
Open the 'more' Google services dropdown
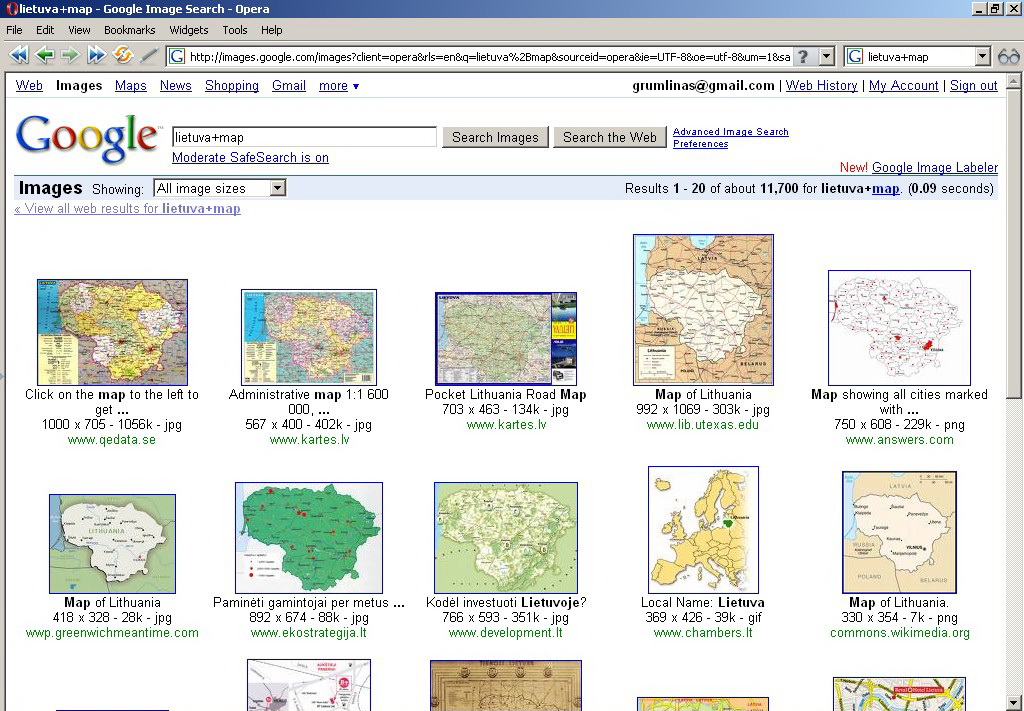[339, 86]
